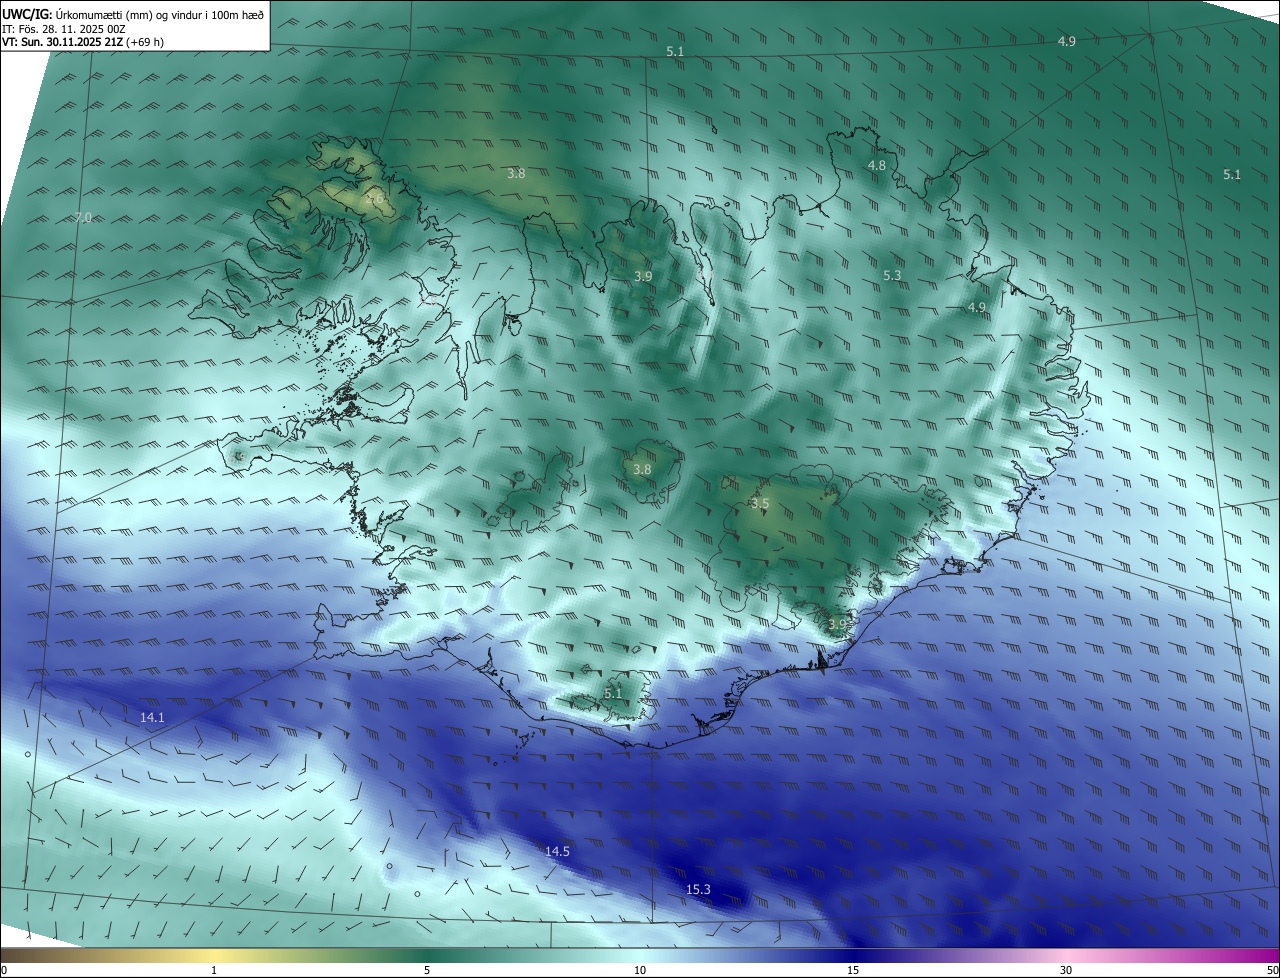Click the brown low-value start of the colorbar
Image resolution: width=1280 pixels, height=978 pixels.
20,955
